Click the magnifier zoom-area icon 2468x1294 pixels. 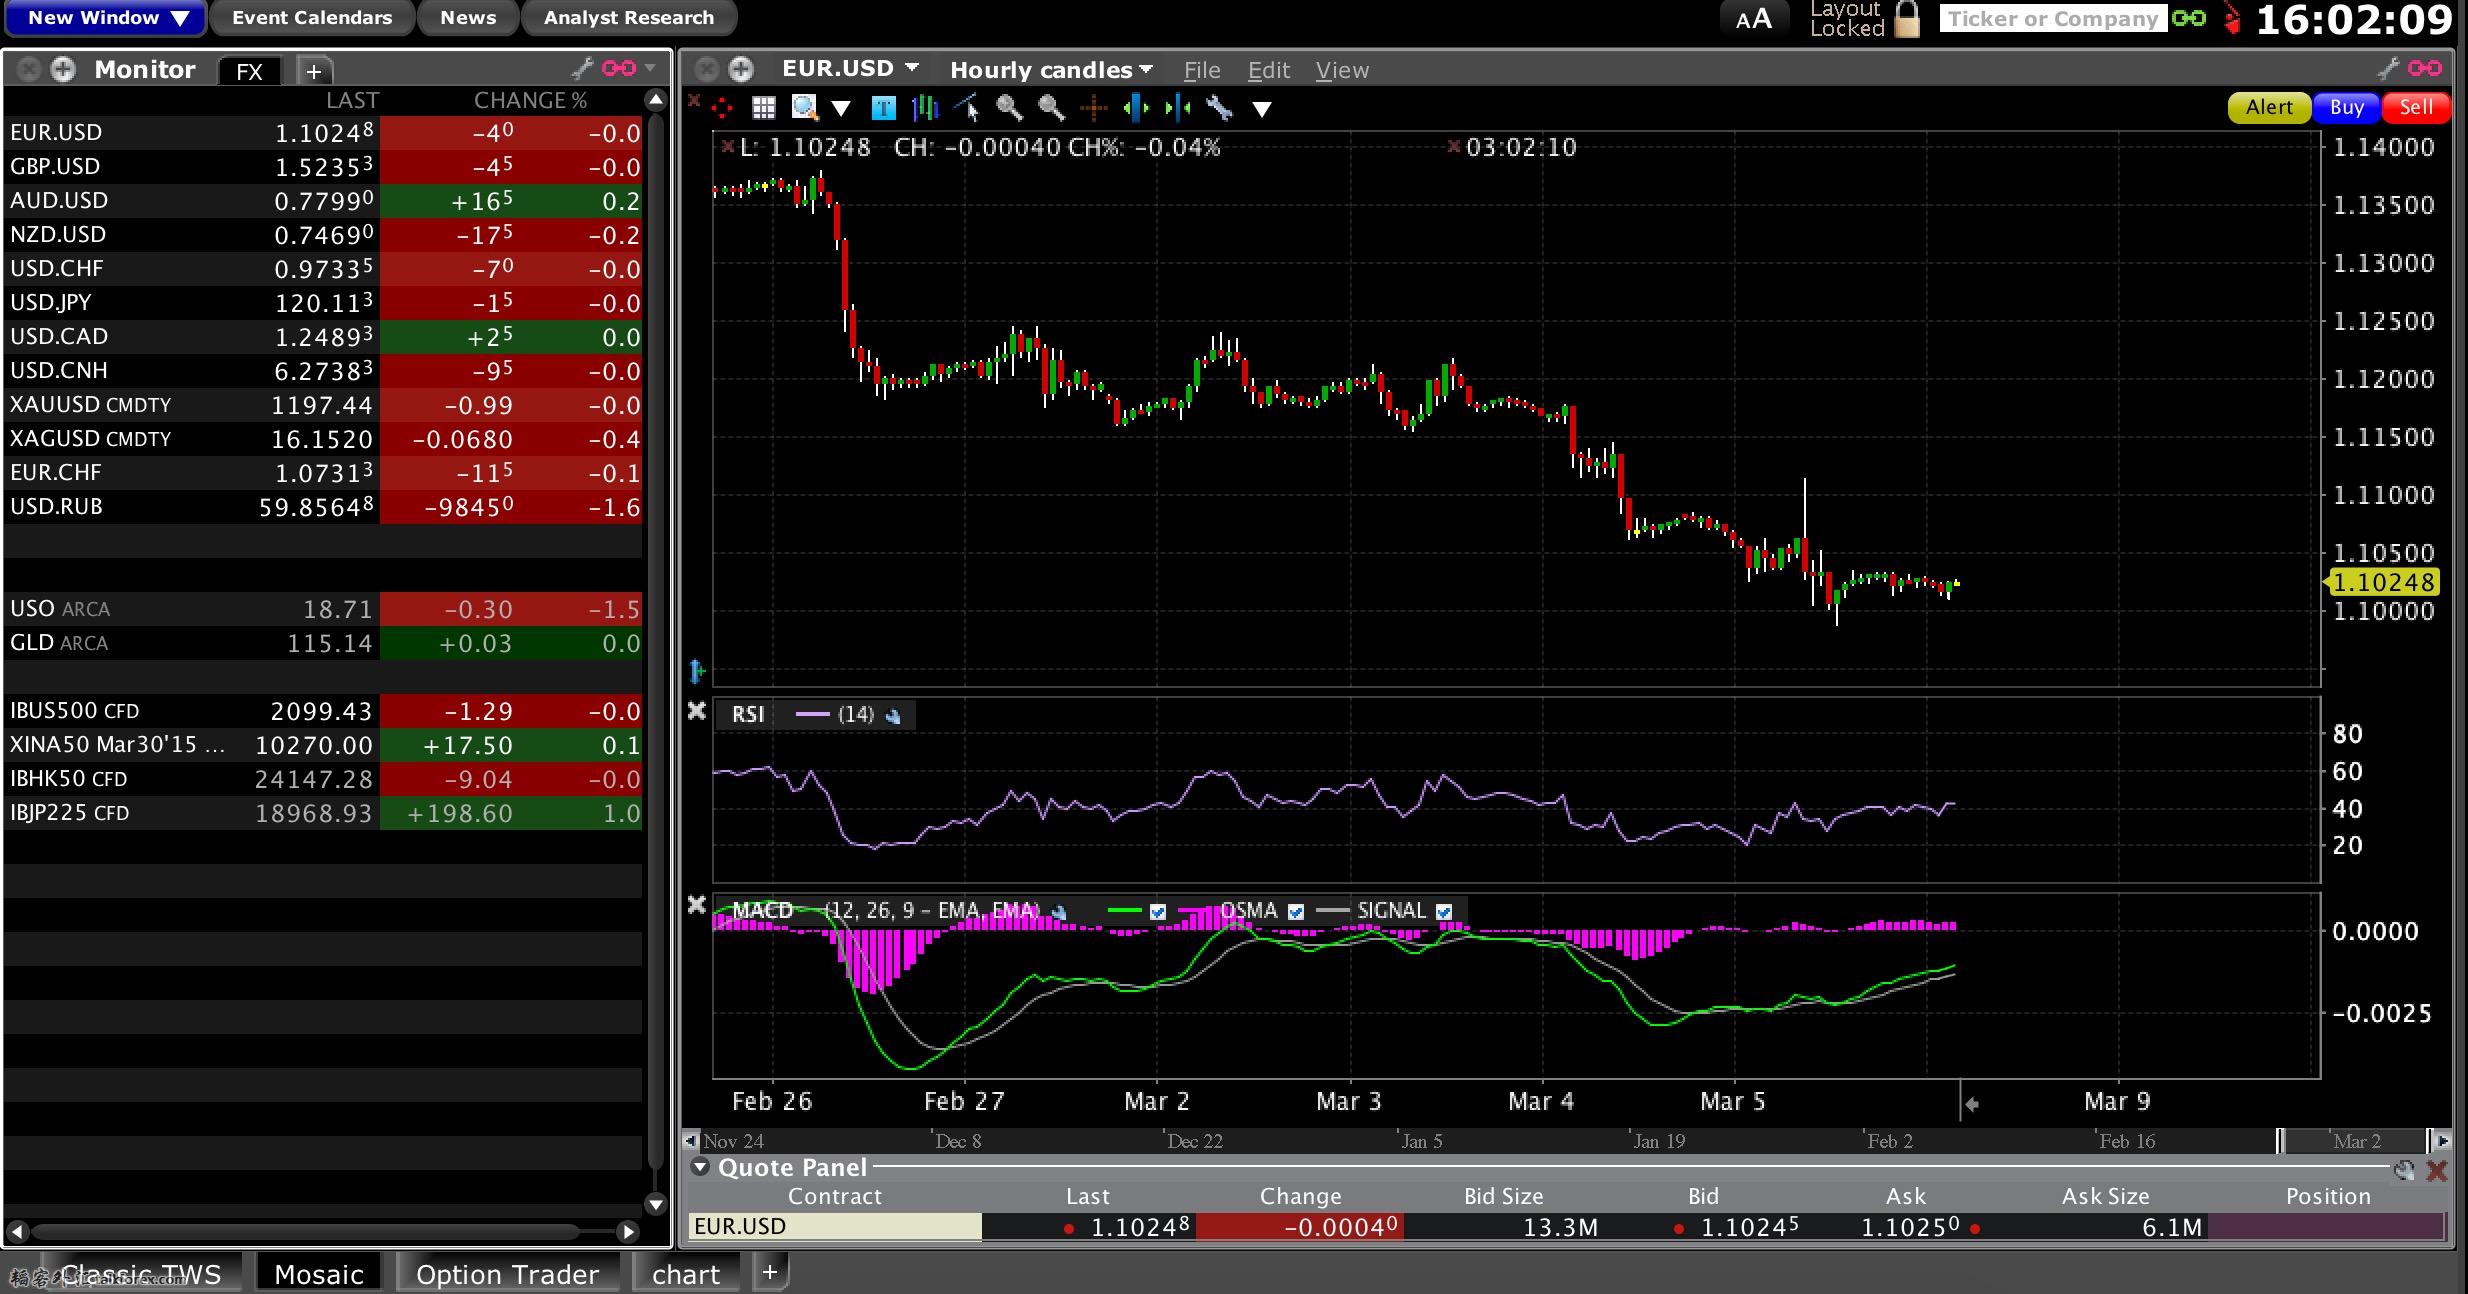coord(804,108)
